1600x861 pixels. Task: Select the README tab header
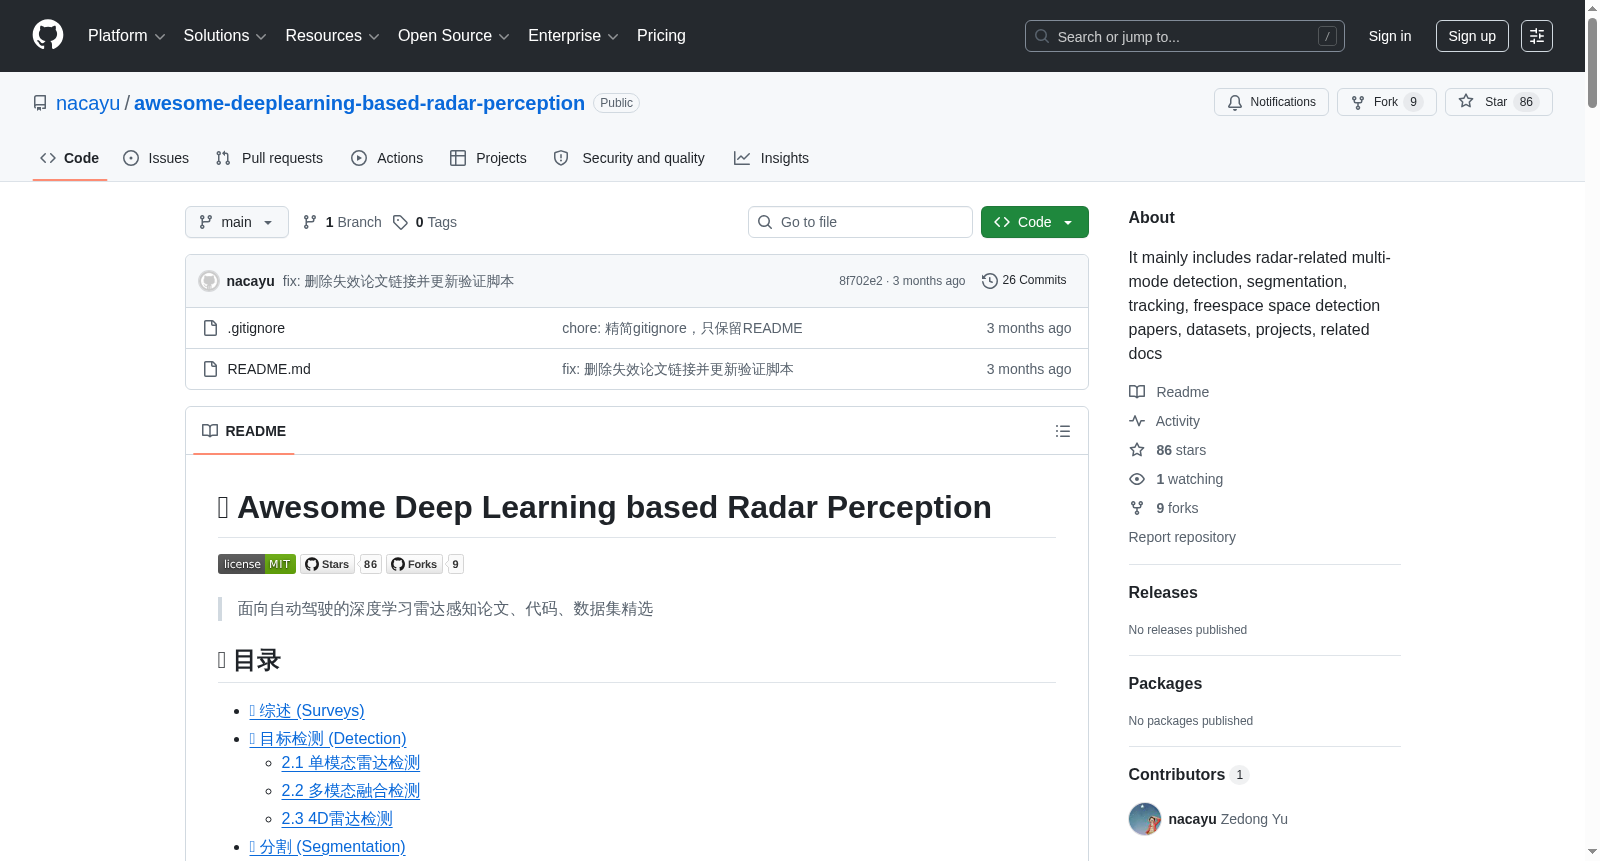244,431
